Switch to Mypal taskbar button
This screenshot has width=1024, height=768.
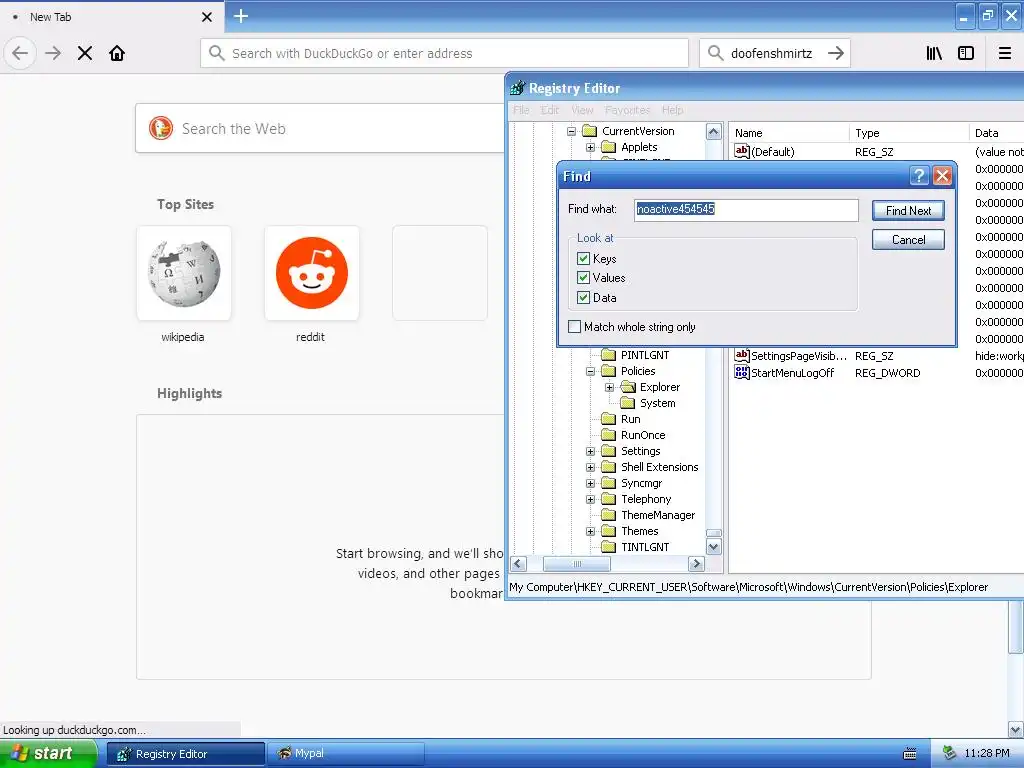point(345,754)
